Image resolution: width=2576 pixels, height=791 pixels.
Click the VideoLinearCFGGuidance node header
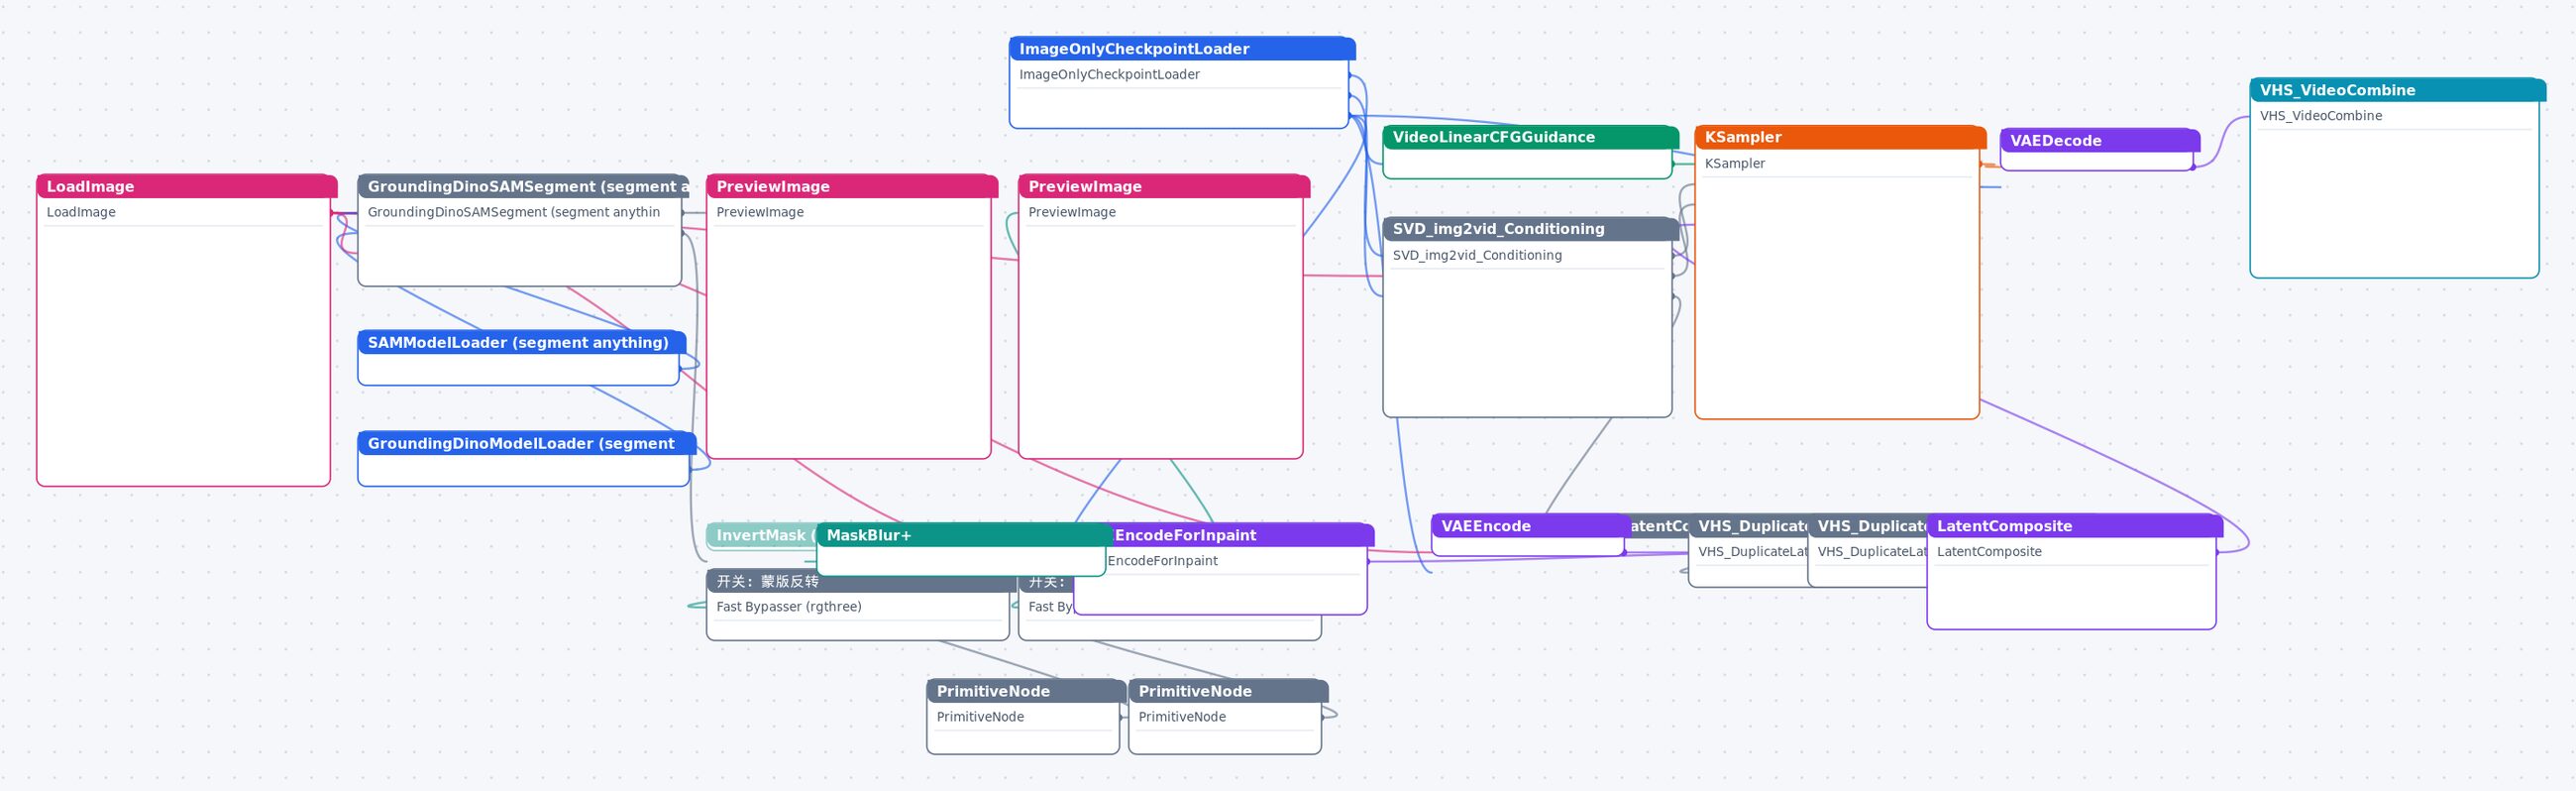pos(1530,137)
